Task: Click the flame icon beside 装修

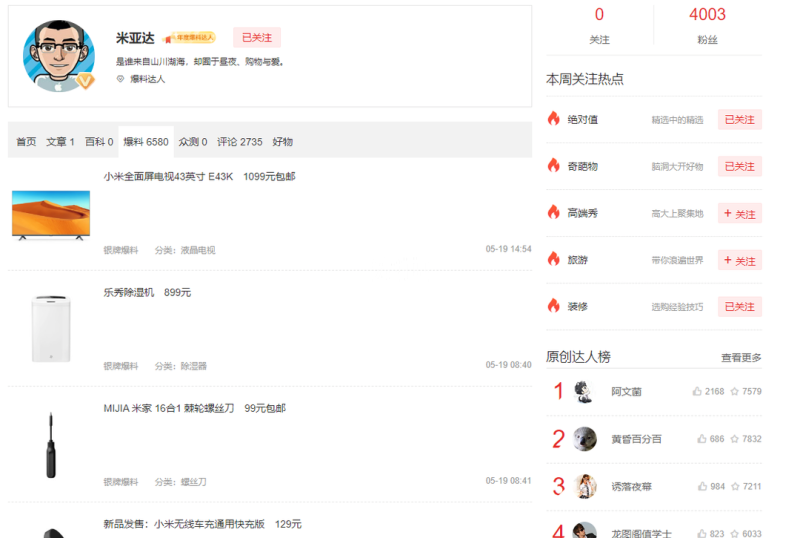Action: click(553, 306)
